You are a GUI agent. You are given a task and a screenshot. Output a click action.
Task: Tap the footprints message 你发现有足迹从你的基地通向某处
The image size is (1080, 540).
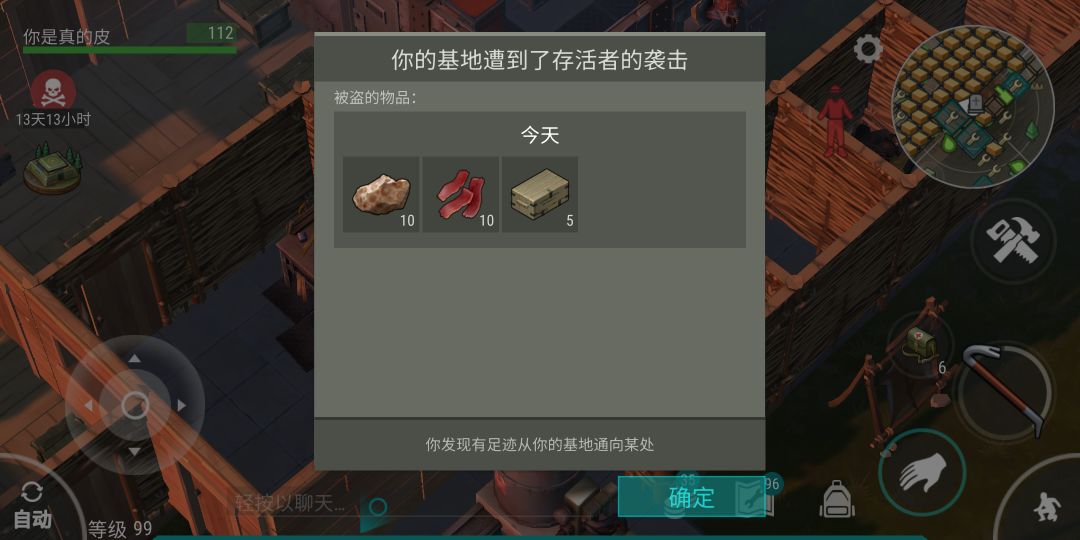pyautogui.click(x=540, y=444)
